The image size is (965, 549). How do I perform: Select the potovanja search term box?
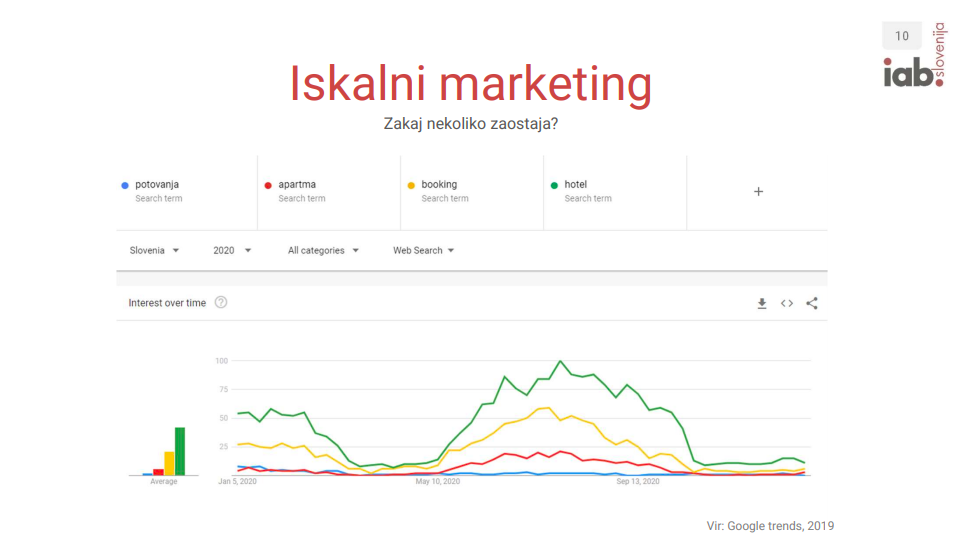[185, 192]
